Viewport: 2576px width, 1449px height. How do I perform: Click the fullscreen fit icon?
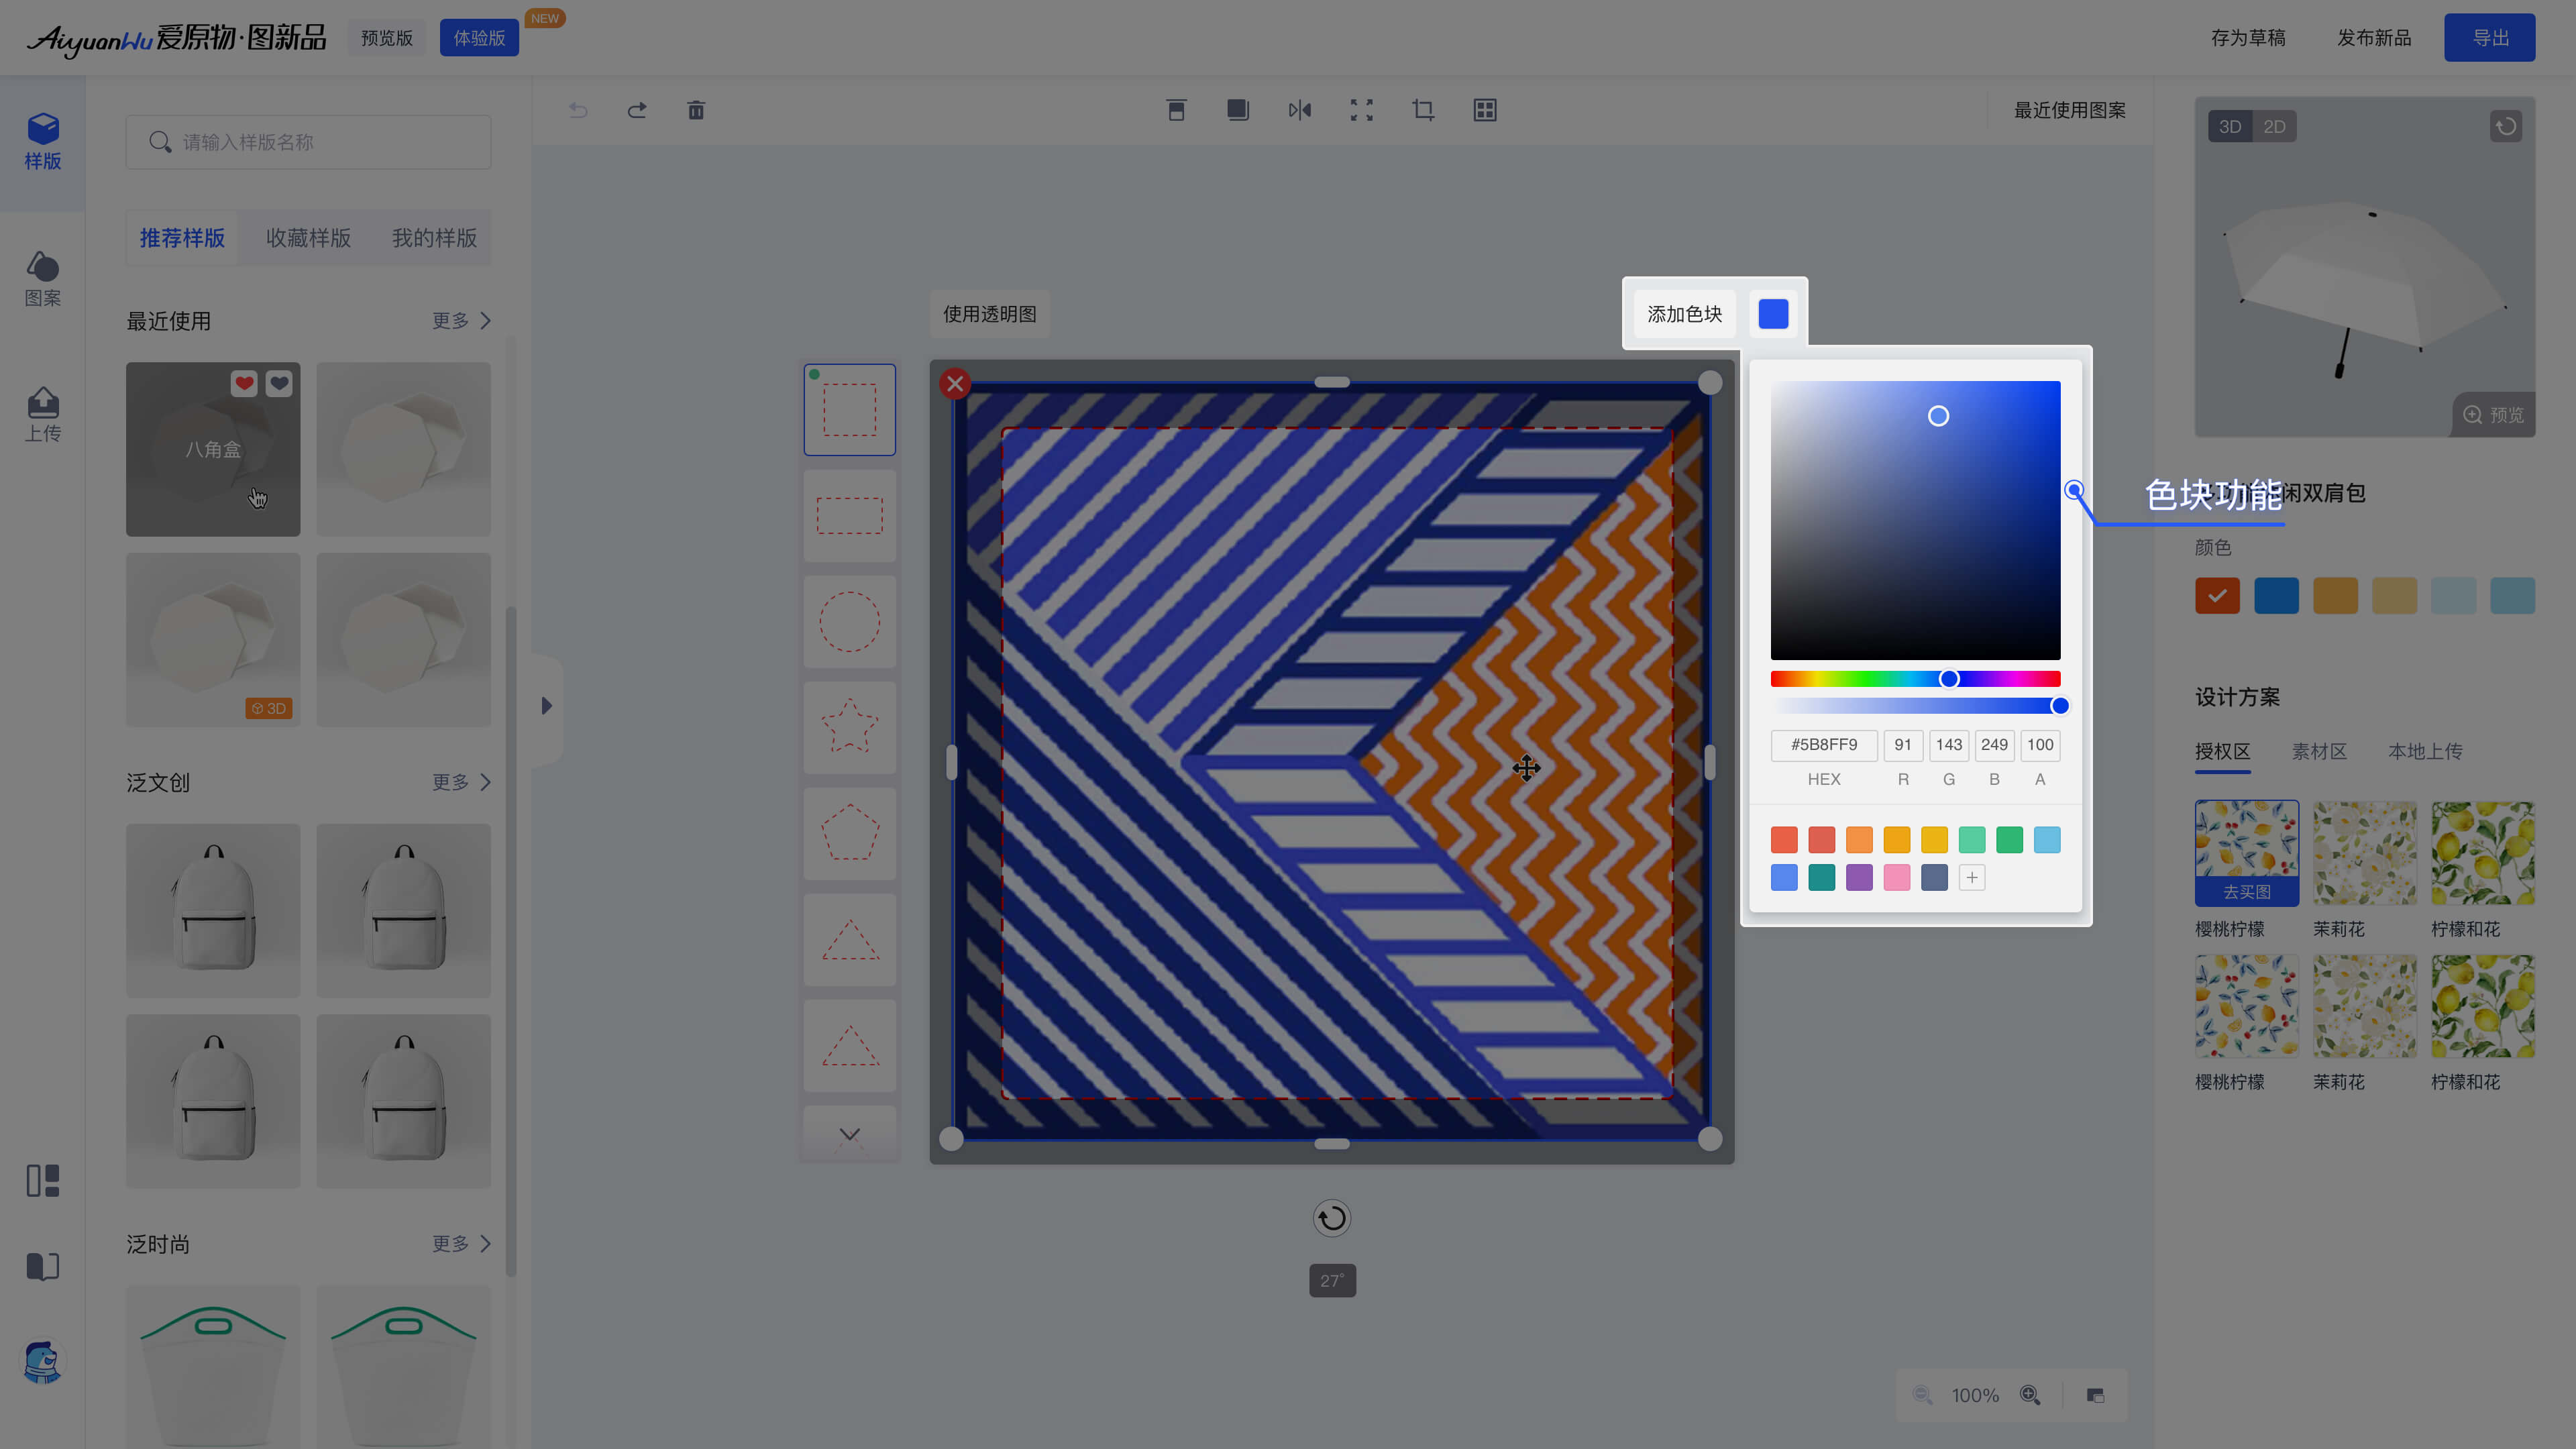pyautogui.click(x=1361, y=110)
